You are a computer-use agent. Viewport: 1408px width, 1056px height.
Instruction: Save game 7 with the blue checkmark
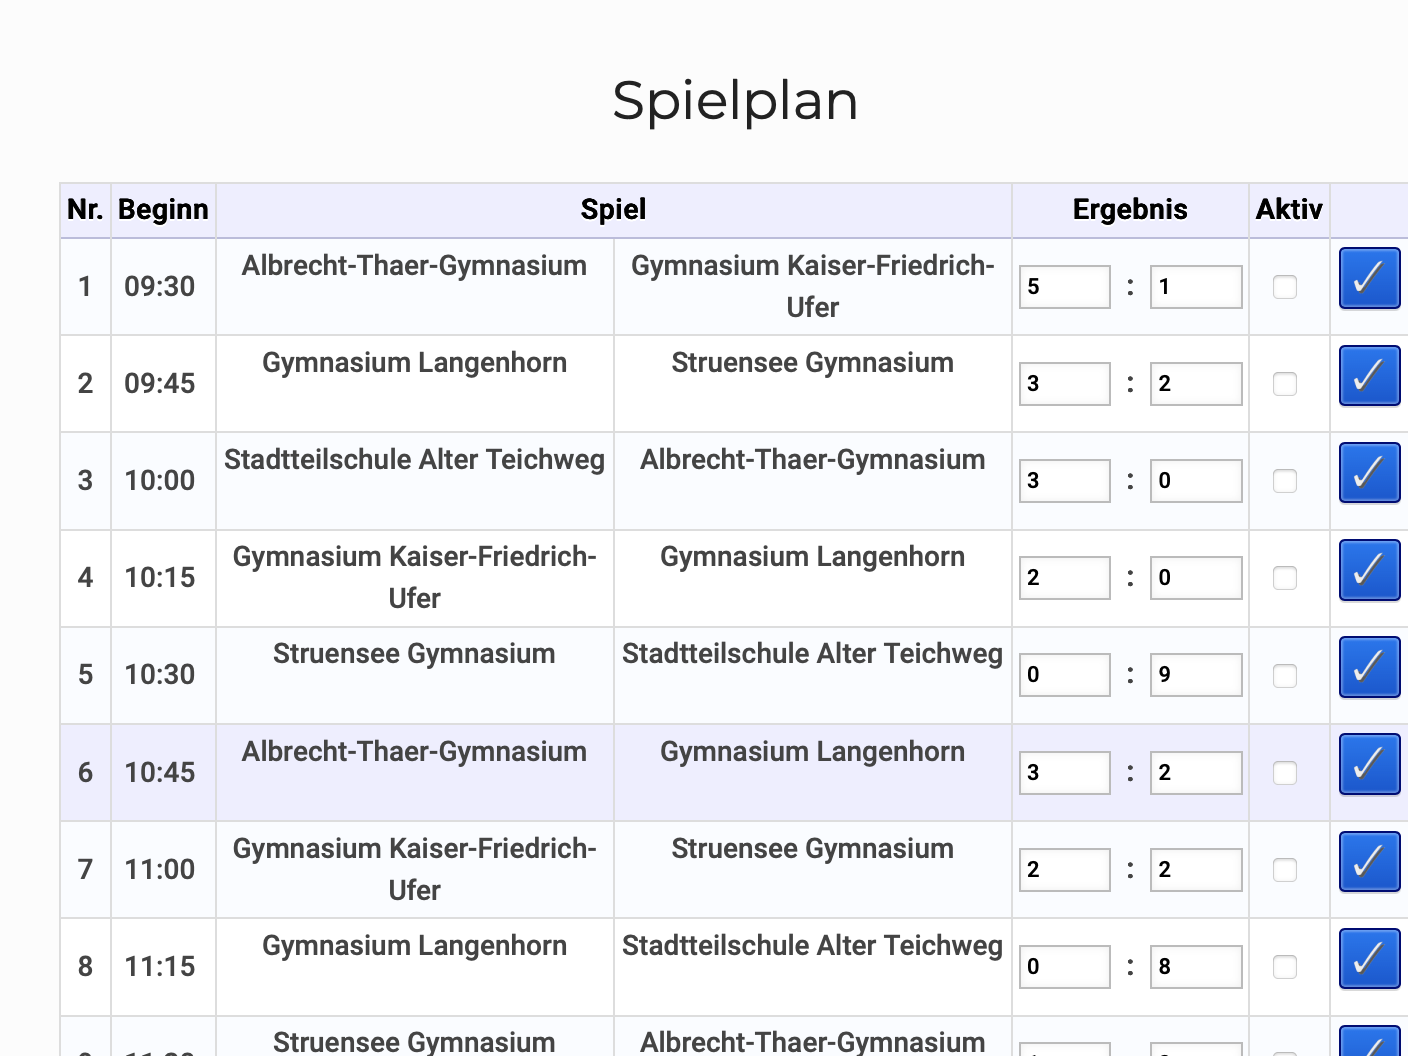pyautogui.click(x=1369, y=862)
